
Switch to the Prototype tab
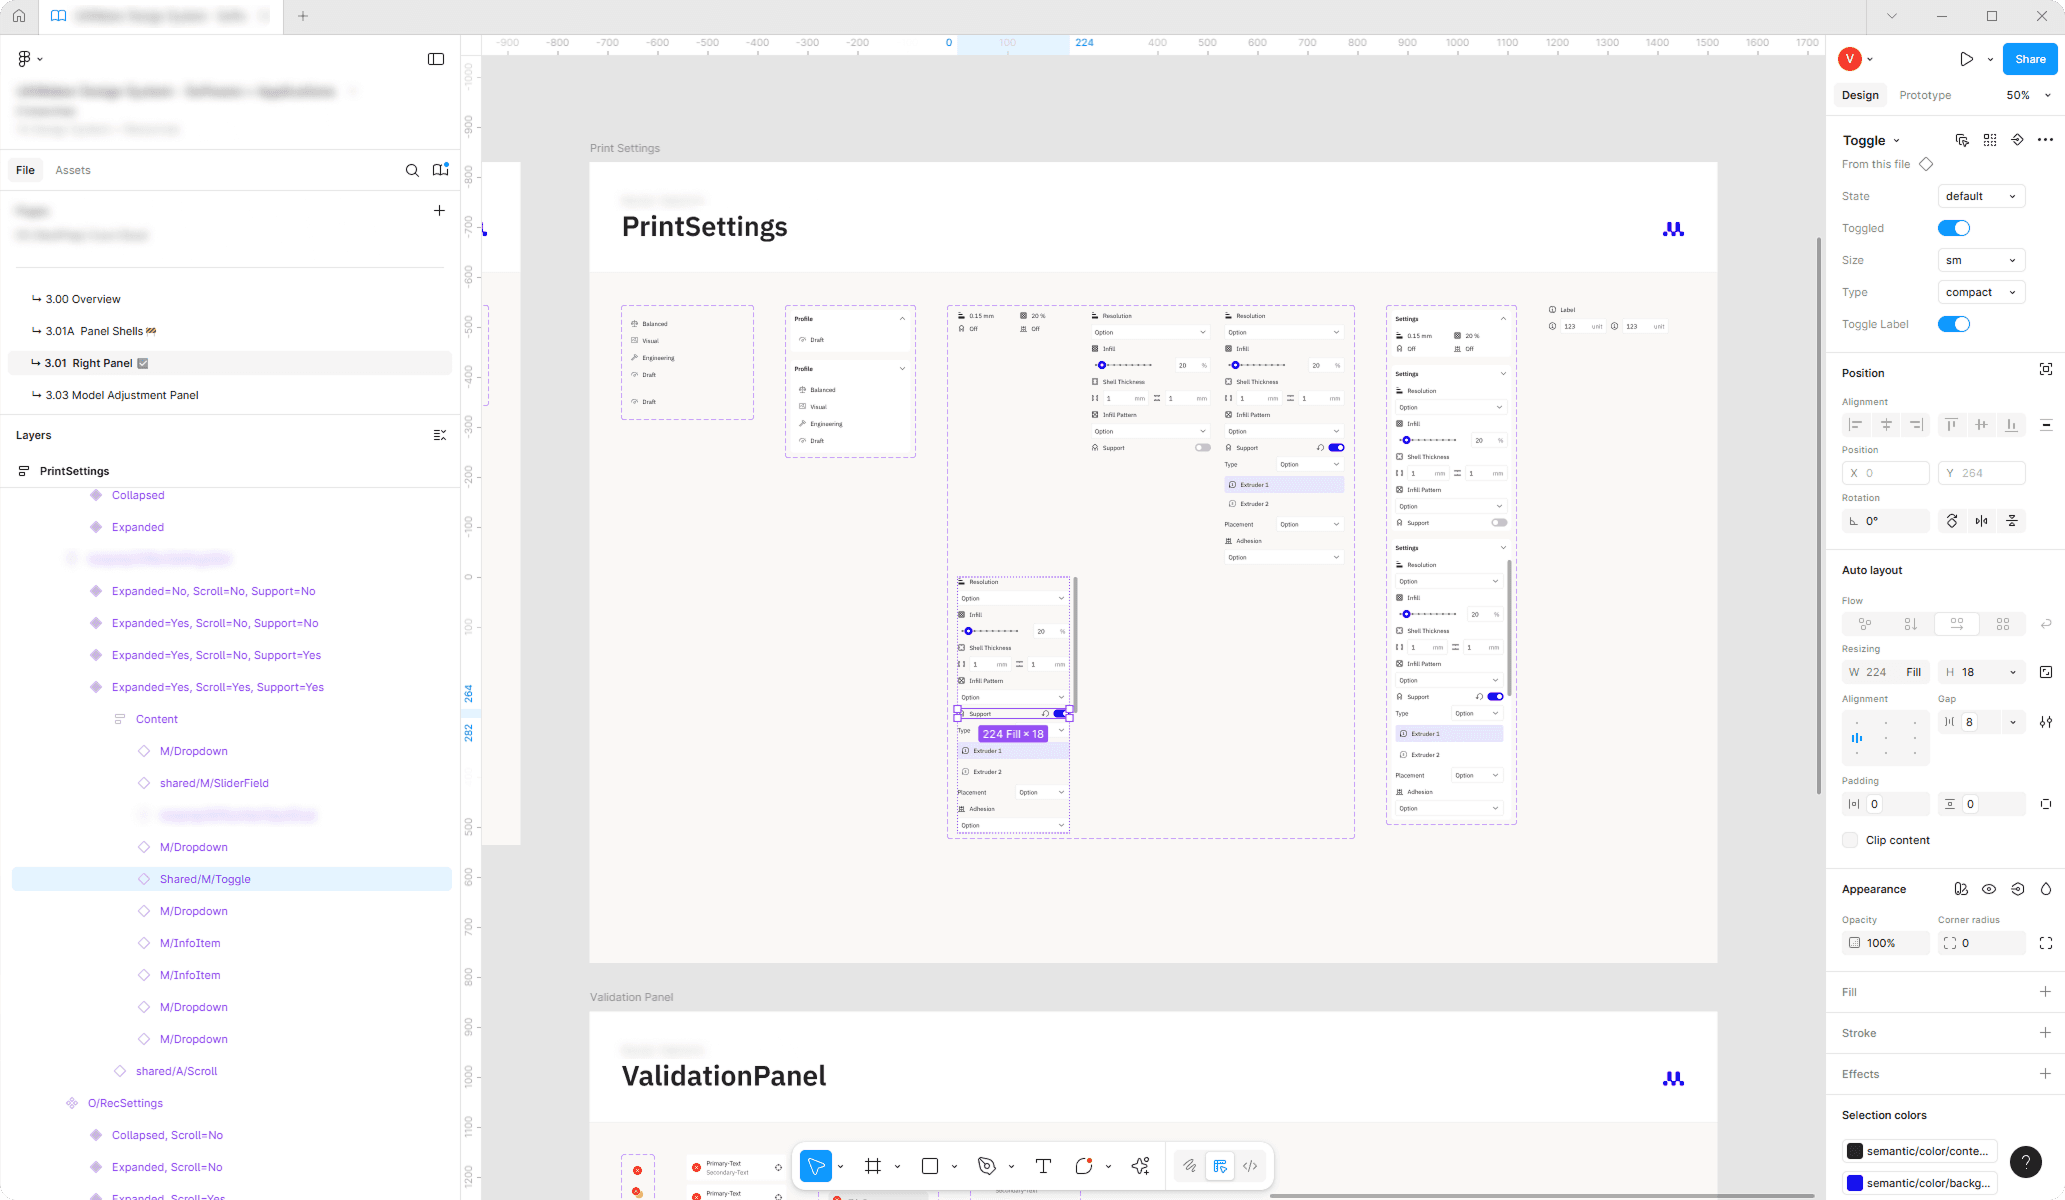(1925, 95)
